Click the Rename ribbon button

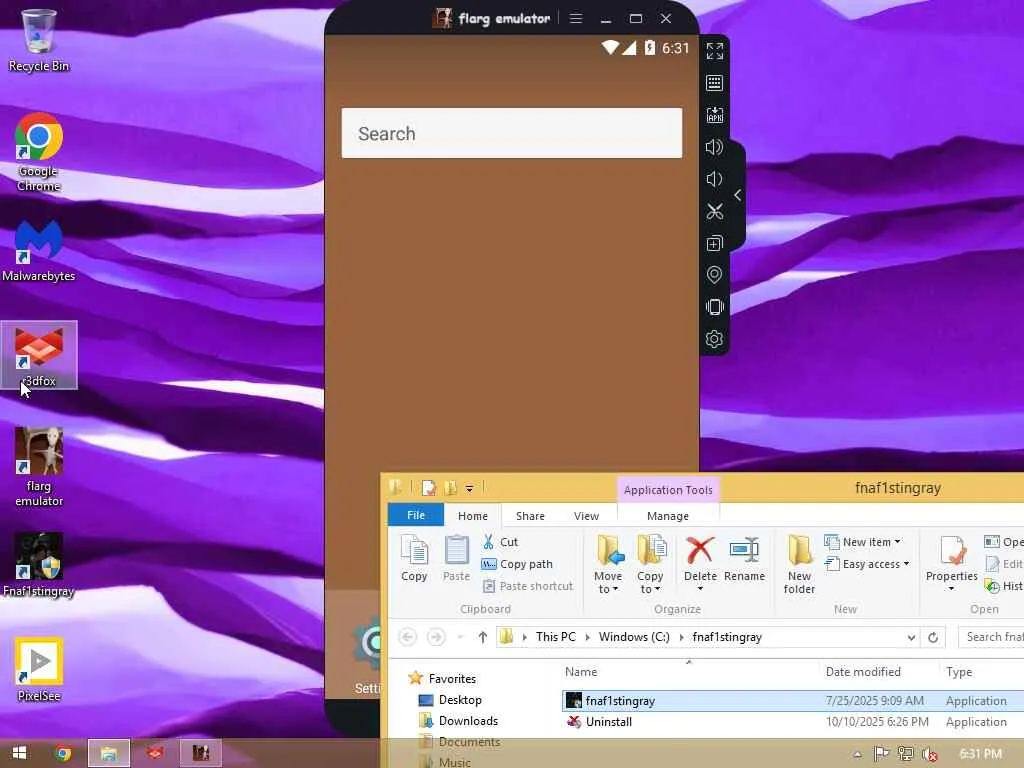click(x=744, y=558)
